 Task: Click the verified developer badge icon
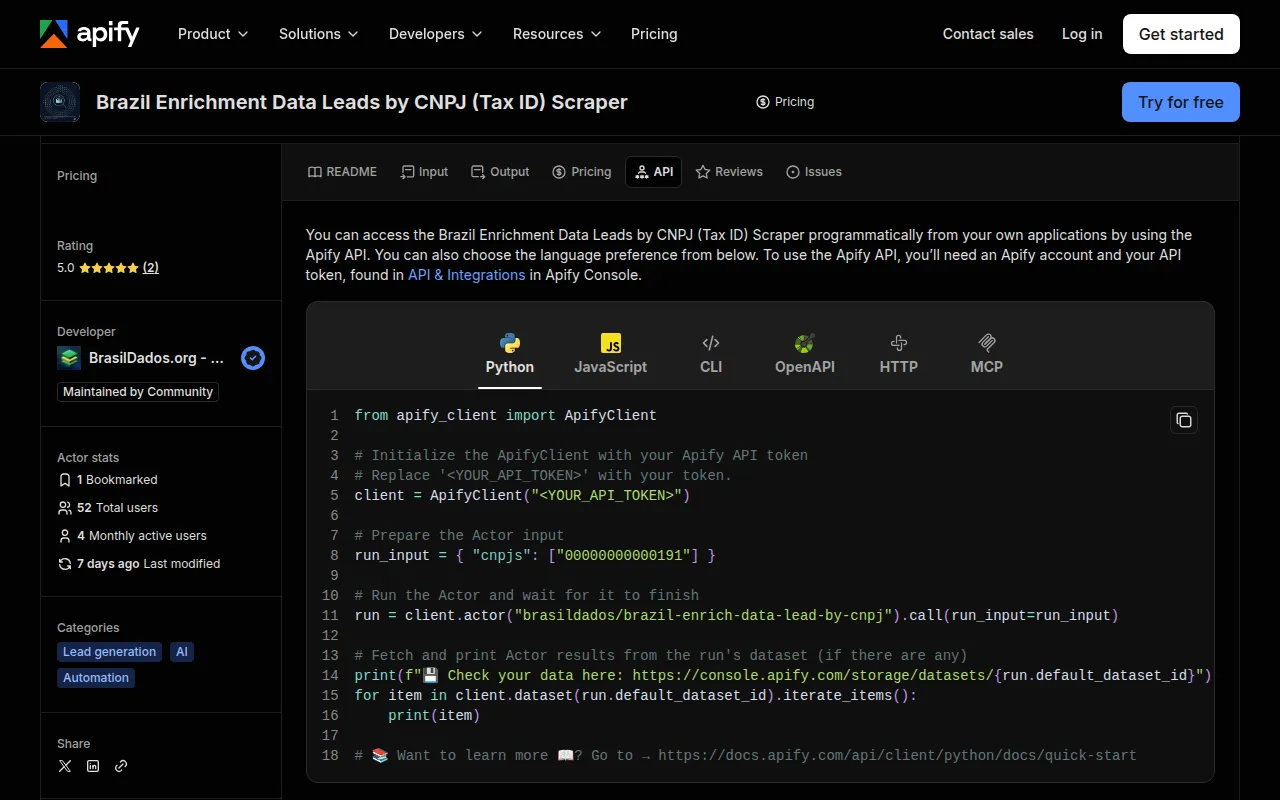253,358
